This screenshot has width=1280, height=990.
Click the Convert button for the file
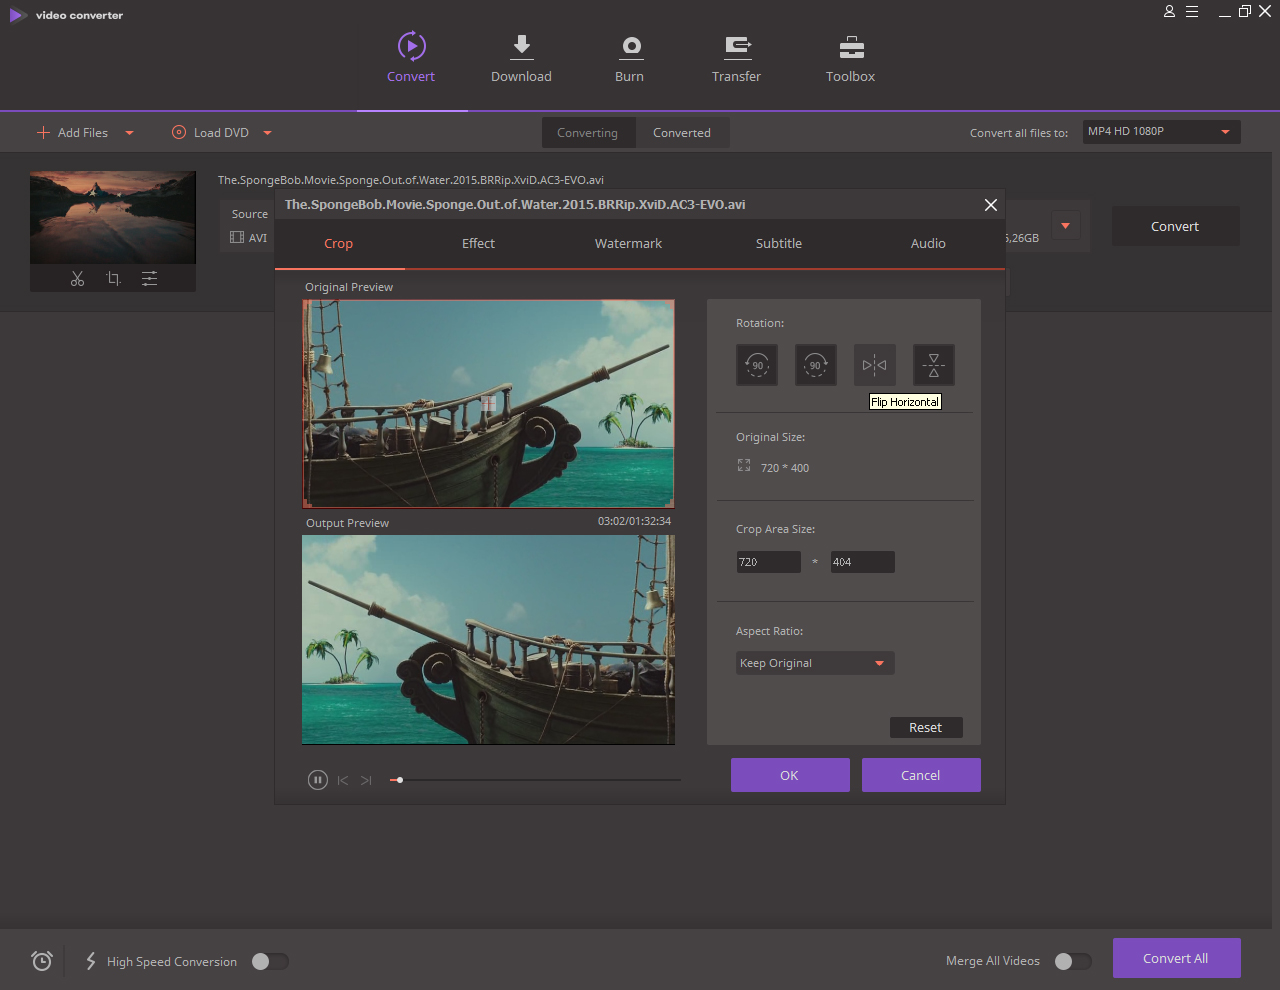coord(1175,227)
